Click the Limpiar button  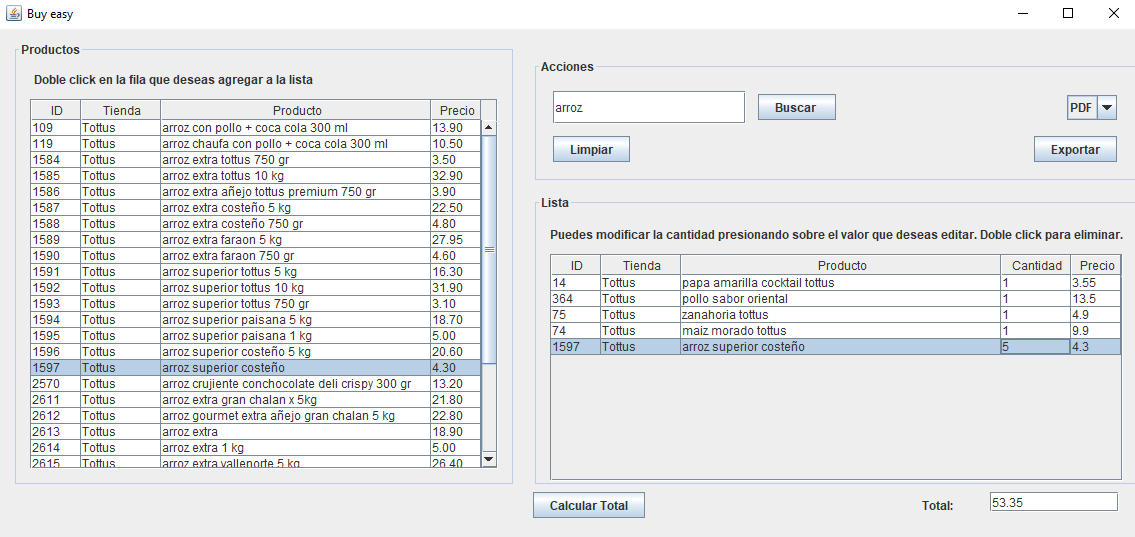591,149
